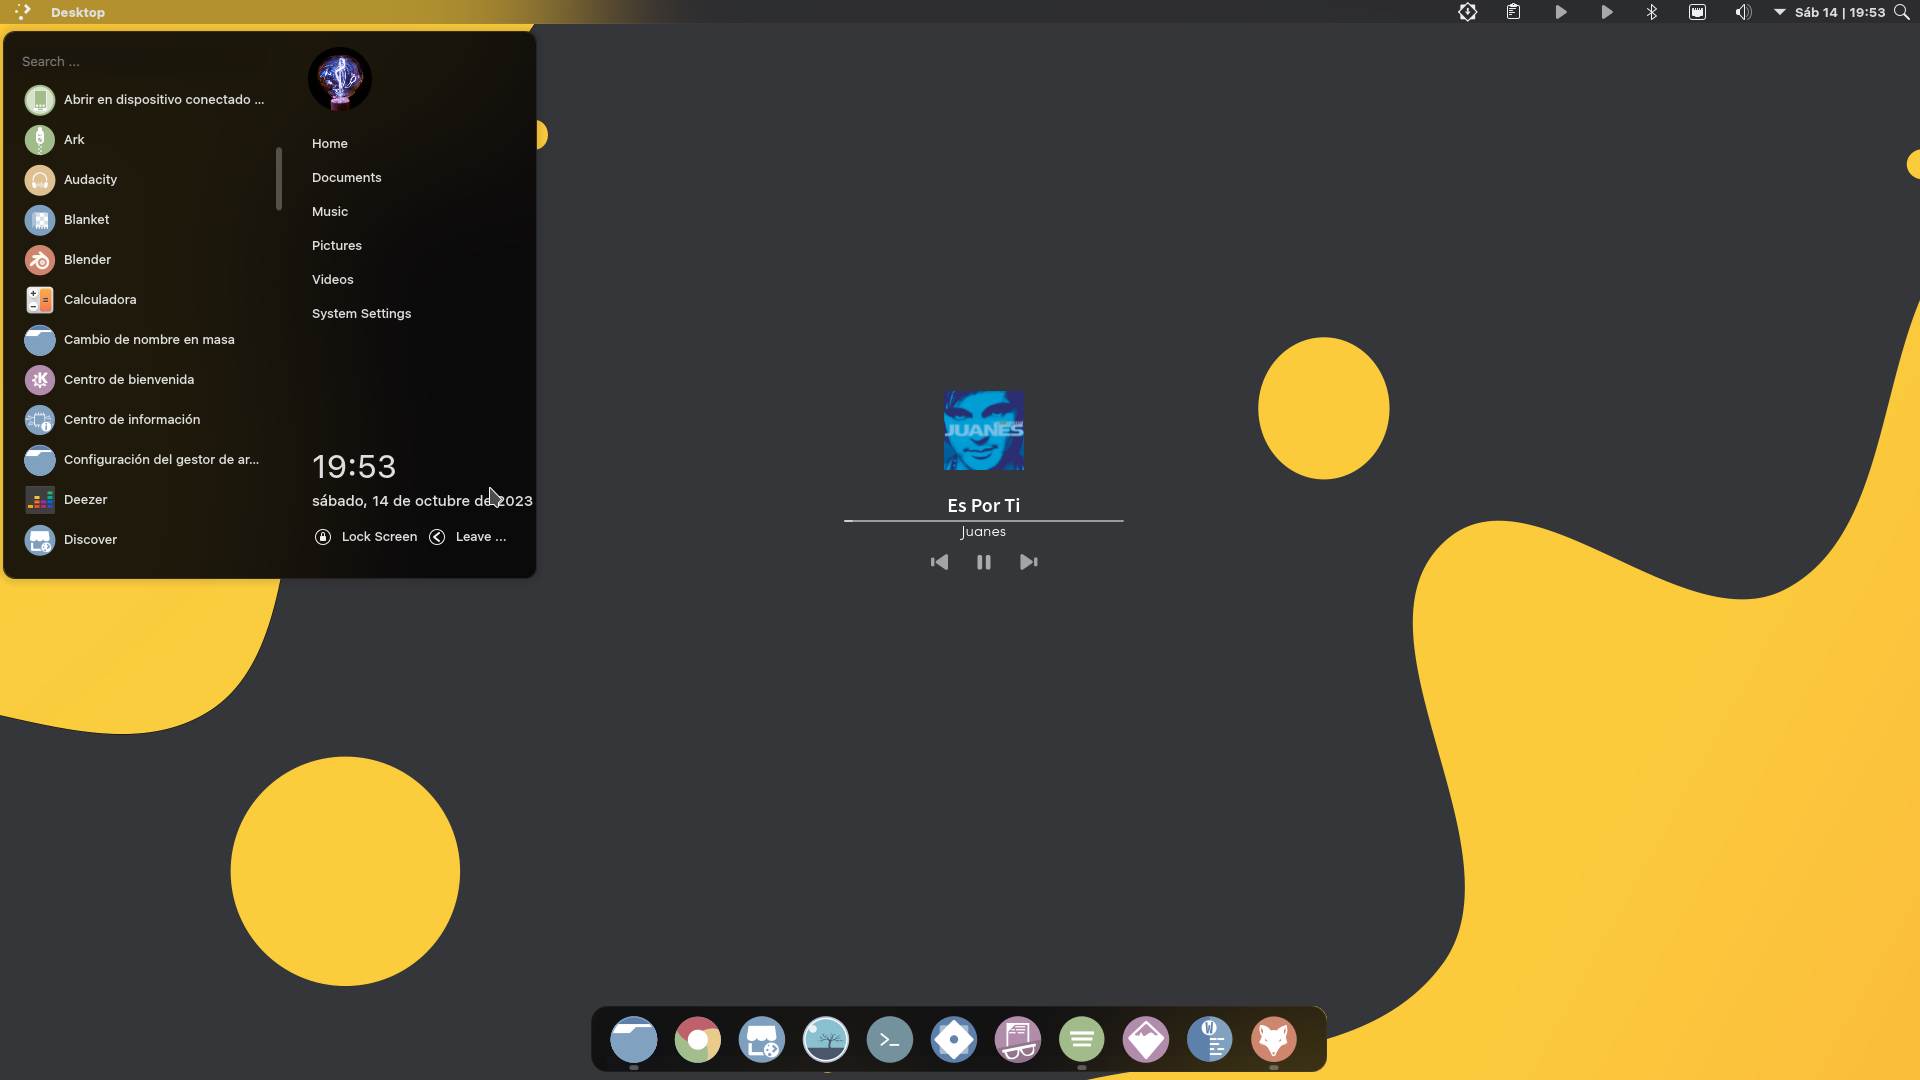
Task: Open the date and time 'Sáb 14 | 19:53'
Action: pyautogui.click(x=1840, y=12)
